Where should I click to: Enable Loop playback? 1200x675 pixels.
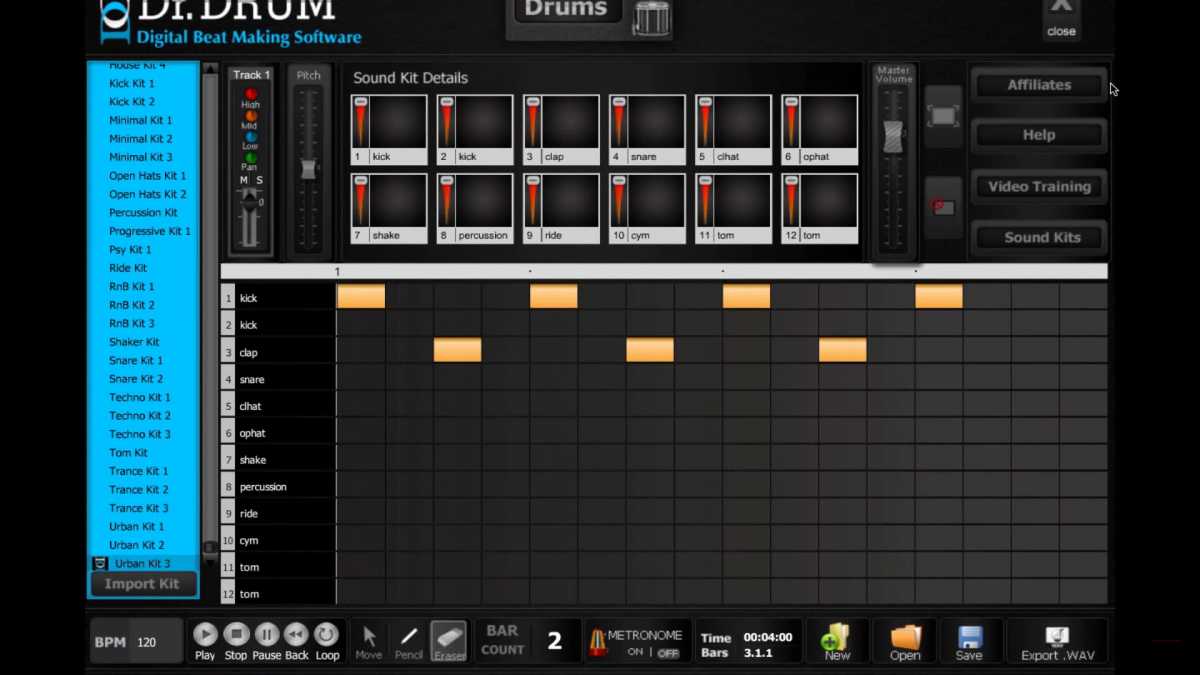point(327,633)
